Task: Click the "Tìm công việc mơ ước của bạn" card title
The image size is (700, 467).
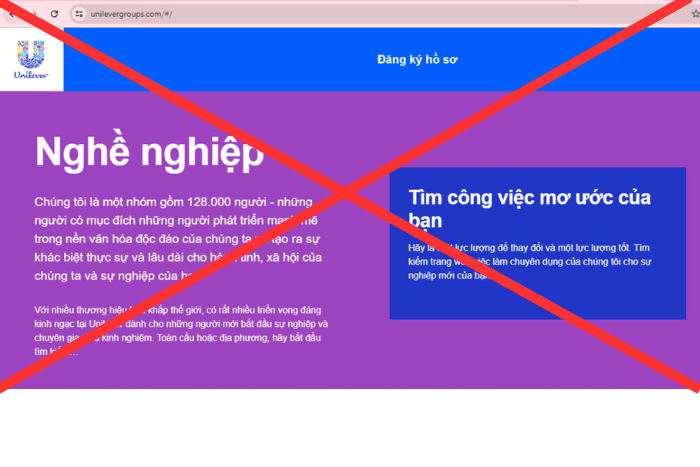Action: 529,208
